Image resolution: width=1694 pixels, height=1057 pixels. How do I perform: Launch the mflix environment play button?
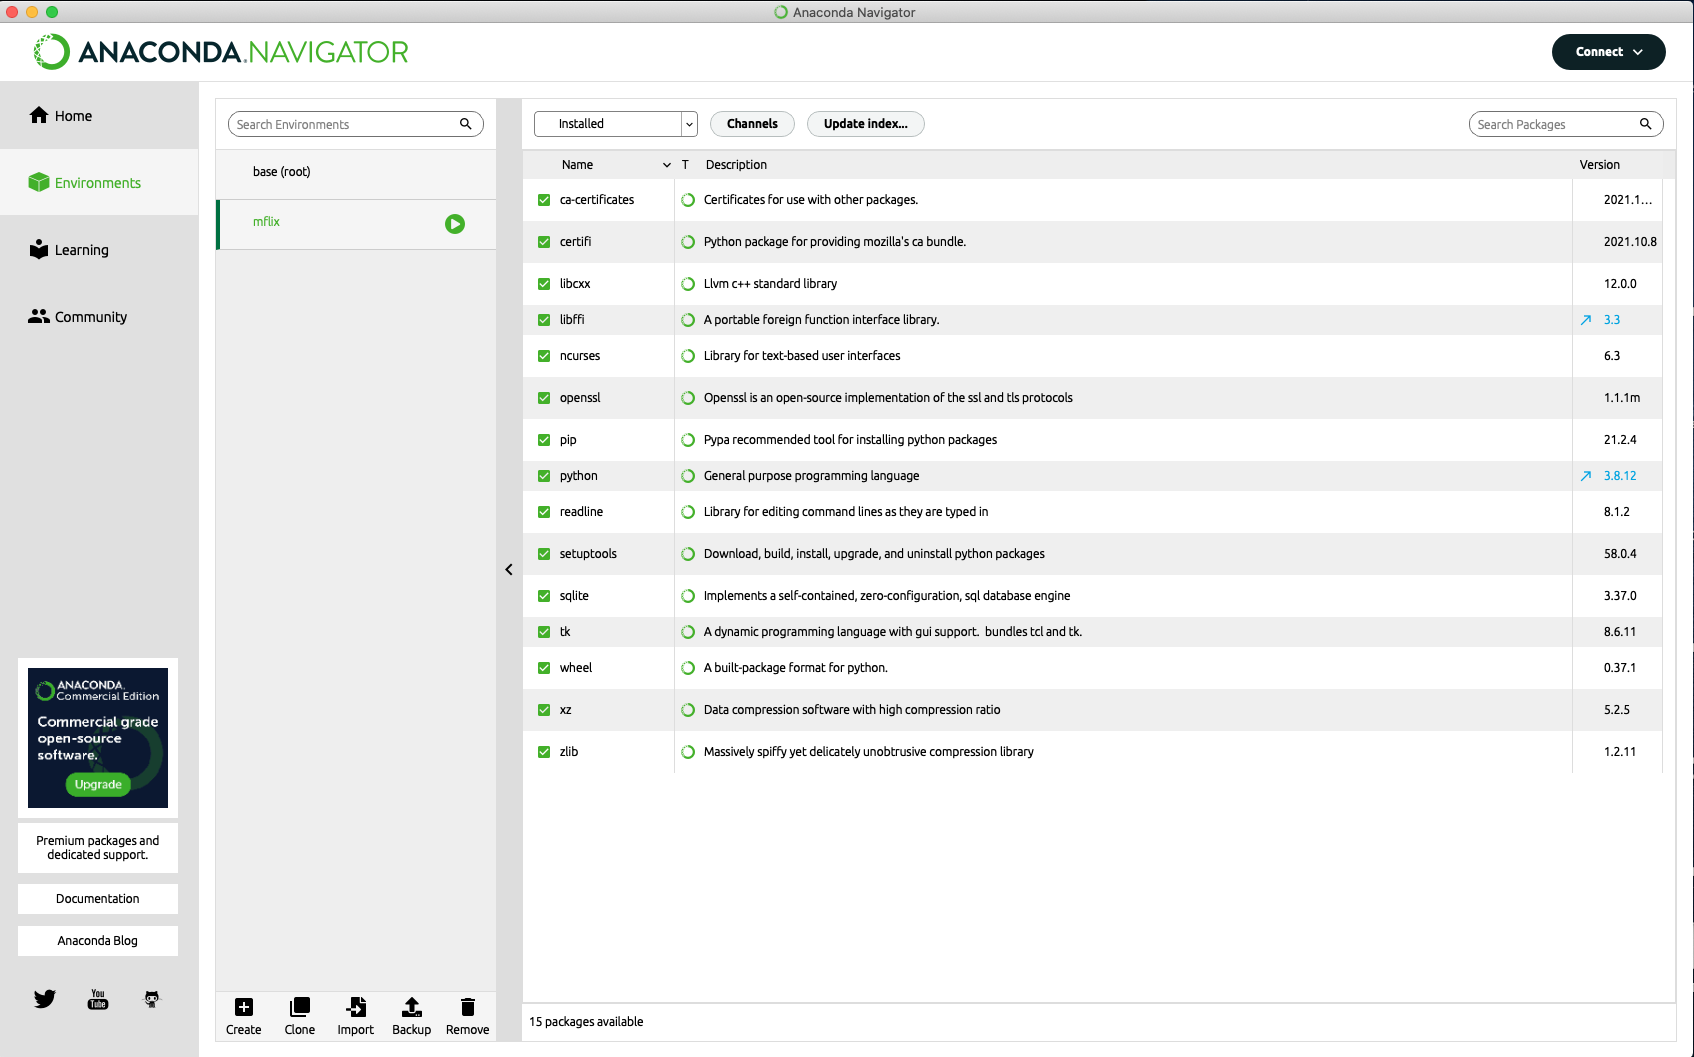[x=455, y=224]
